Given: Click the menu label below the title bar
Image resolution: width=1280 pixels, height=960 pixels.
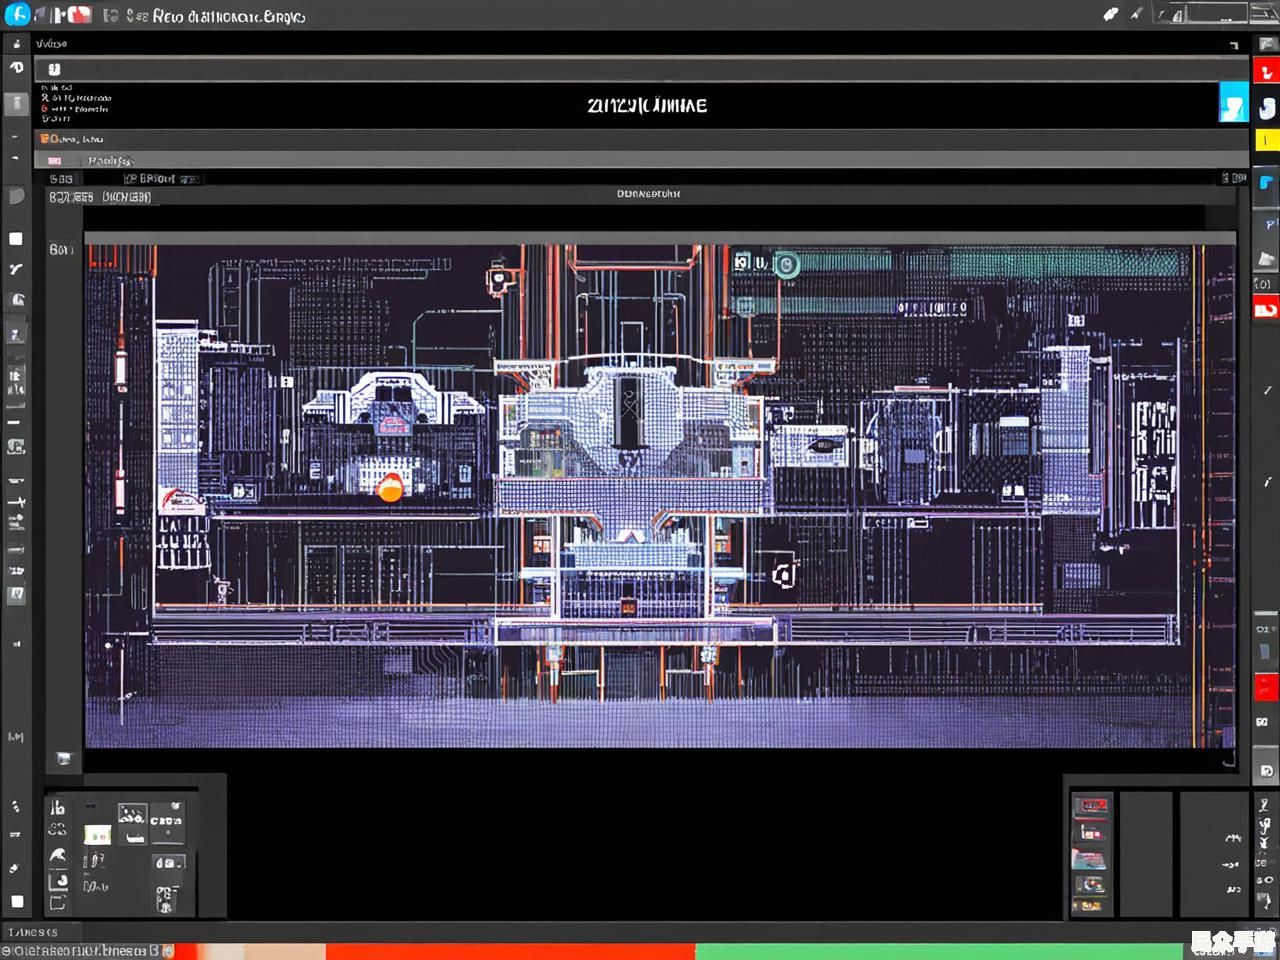Looking at the screenshot, I should [x=51, y=44].
